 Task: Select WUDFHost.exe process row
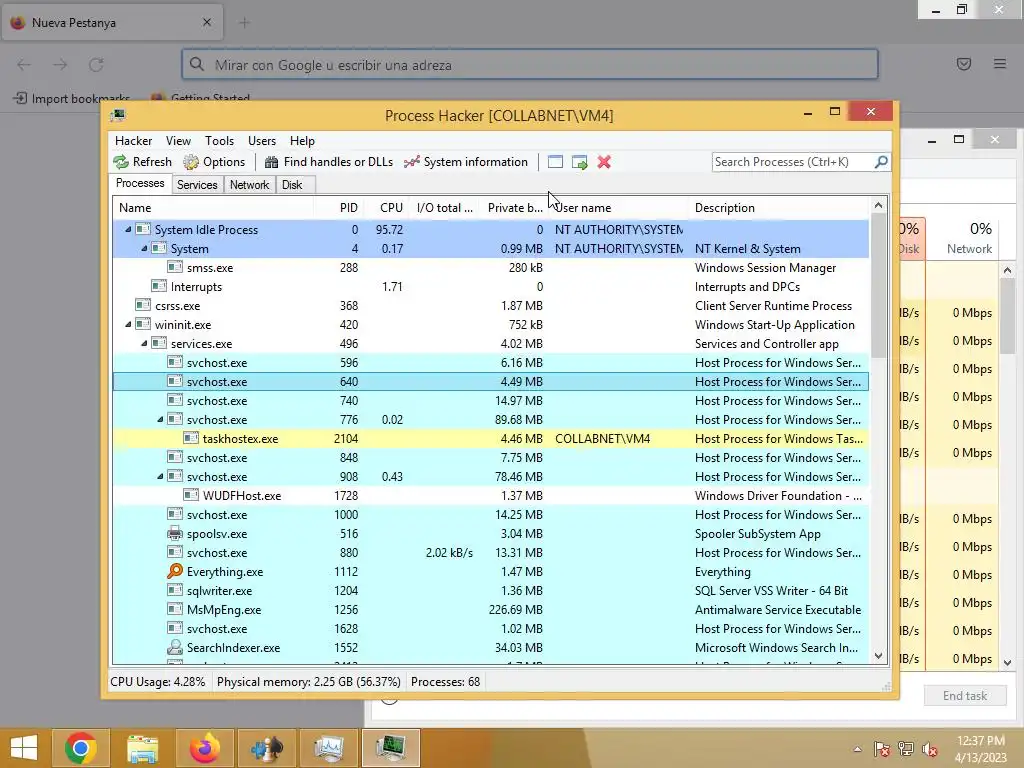pos(490,496)
